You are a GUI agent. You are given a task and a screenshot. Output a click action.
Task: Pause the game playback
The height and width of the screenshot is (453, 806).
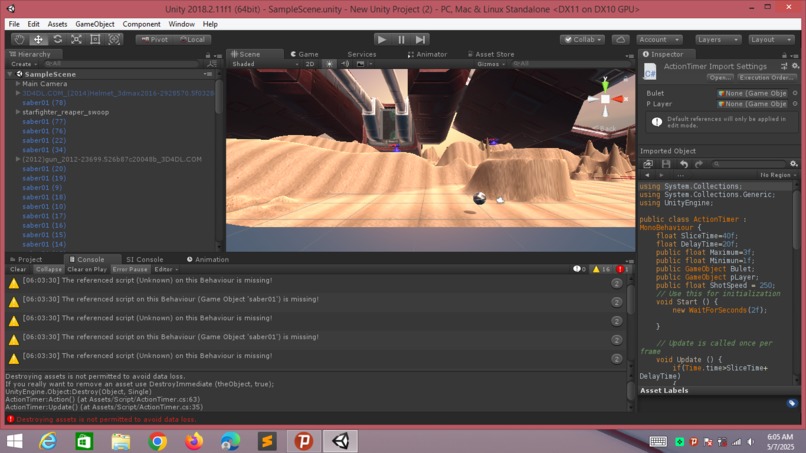pos(401,39)
